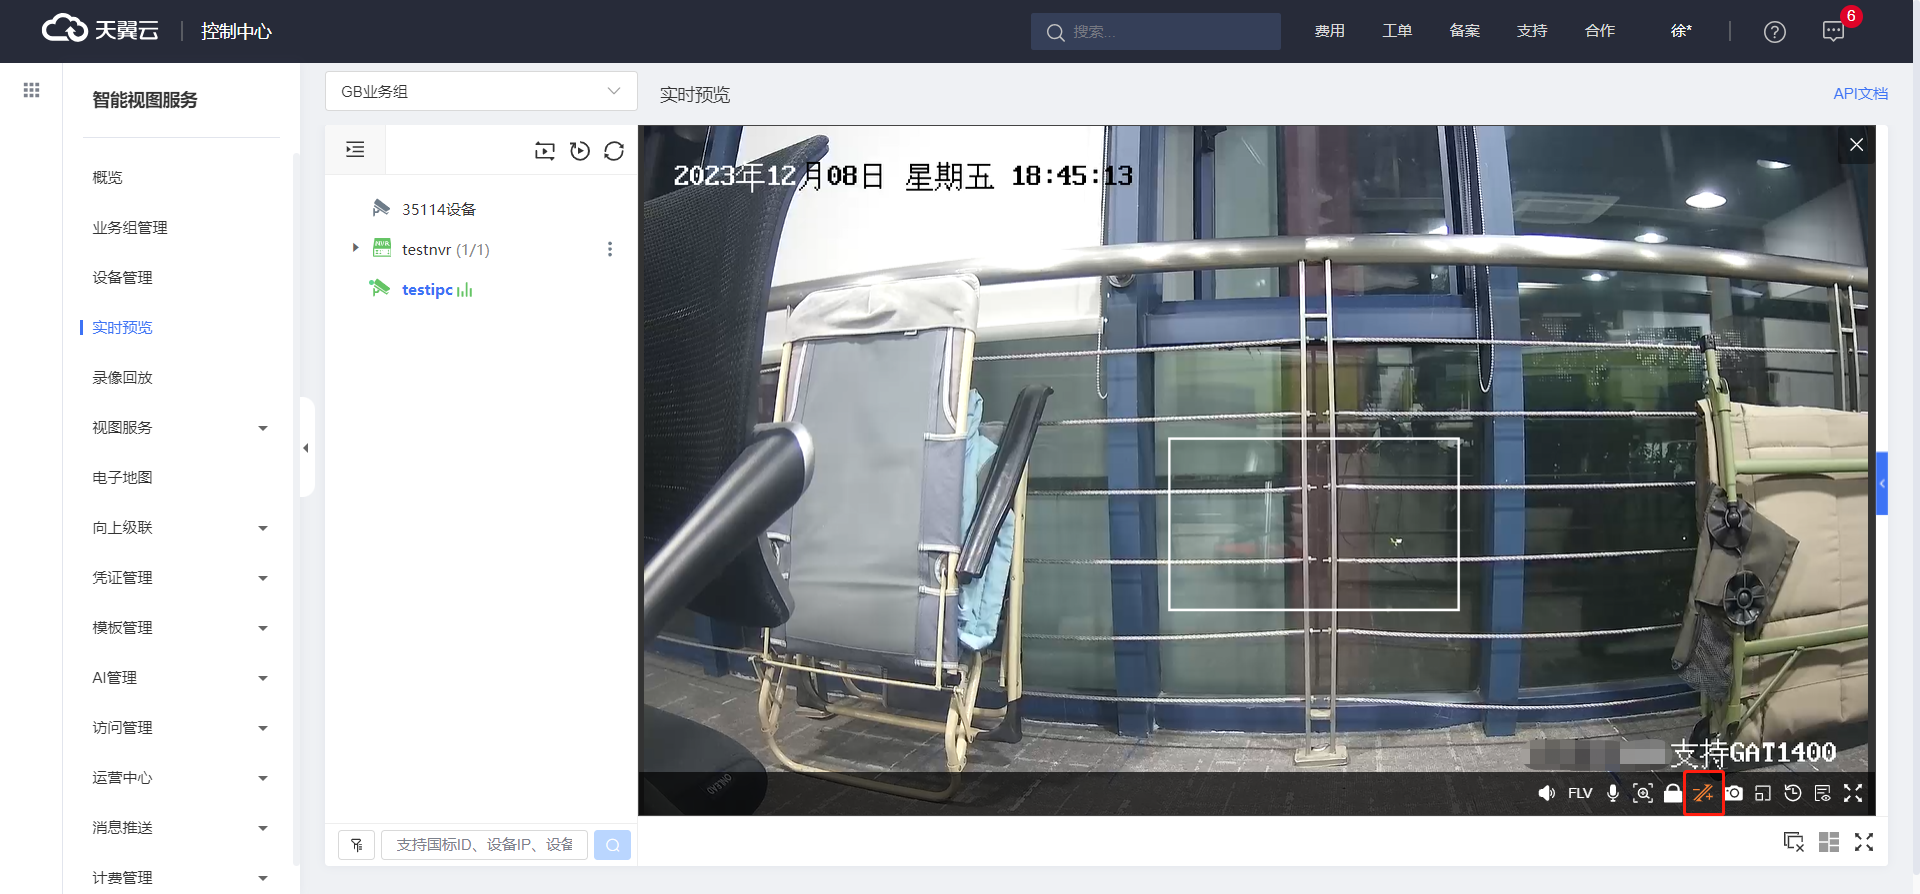
Task: Click the orange focus adjust icon
Action: tap(1703, 793)
